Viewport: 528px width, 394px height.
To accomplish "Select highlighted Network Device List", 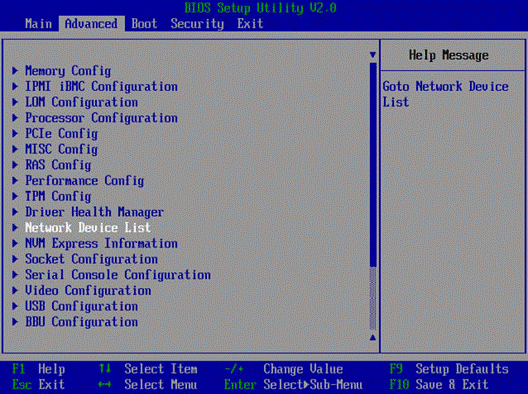I will click(x=88, y=228).
